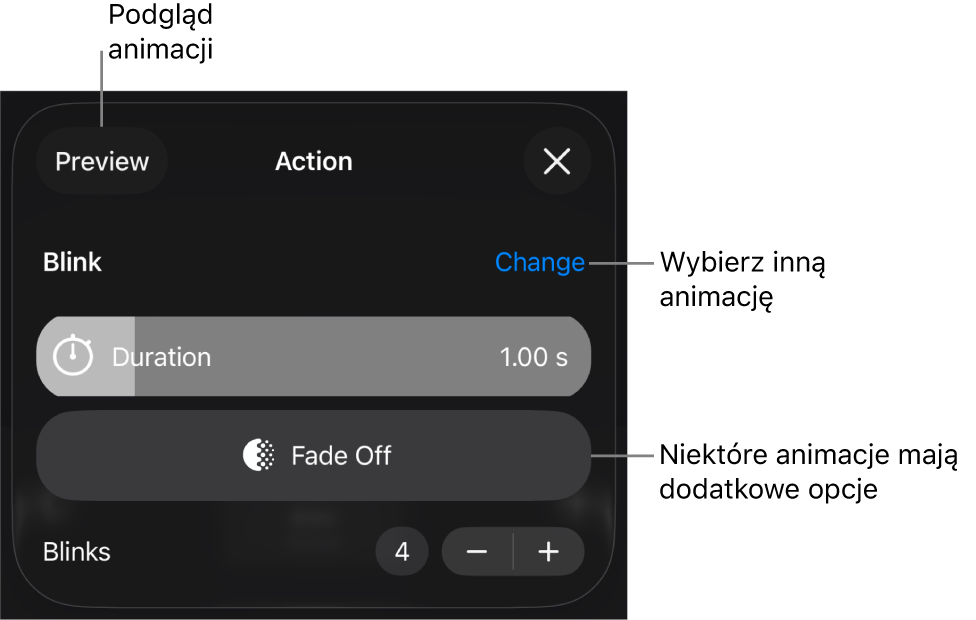Click the stopwatch icon on Duration
Screen dimensions: 976x620
(x=72, y=356)
